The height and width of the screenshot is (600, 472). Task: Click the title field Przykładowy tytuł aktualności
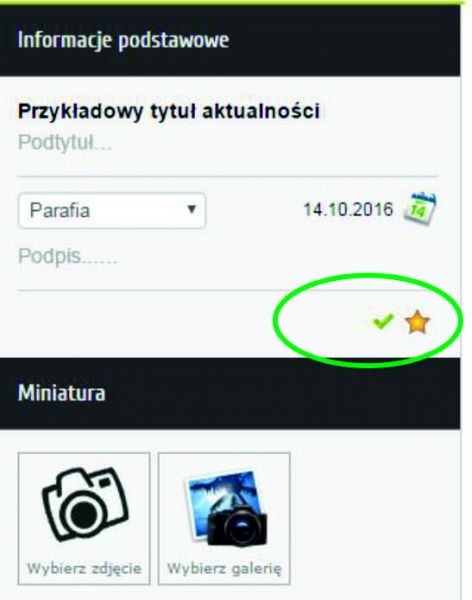click(x=168, y=111)
